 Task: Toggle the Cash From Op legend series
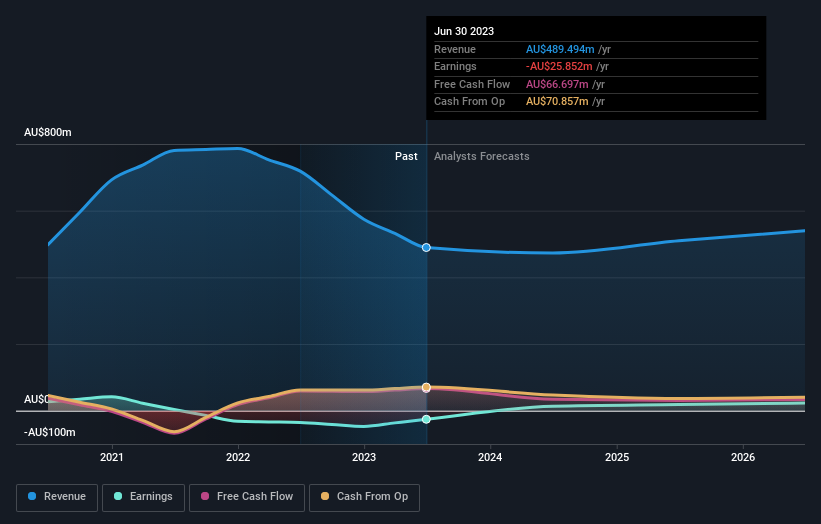[364, 497]
